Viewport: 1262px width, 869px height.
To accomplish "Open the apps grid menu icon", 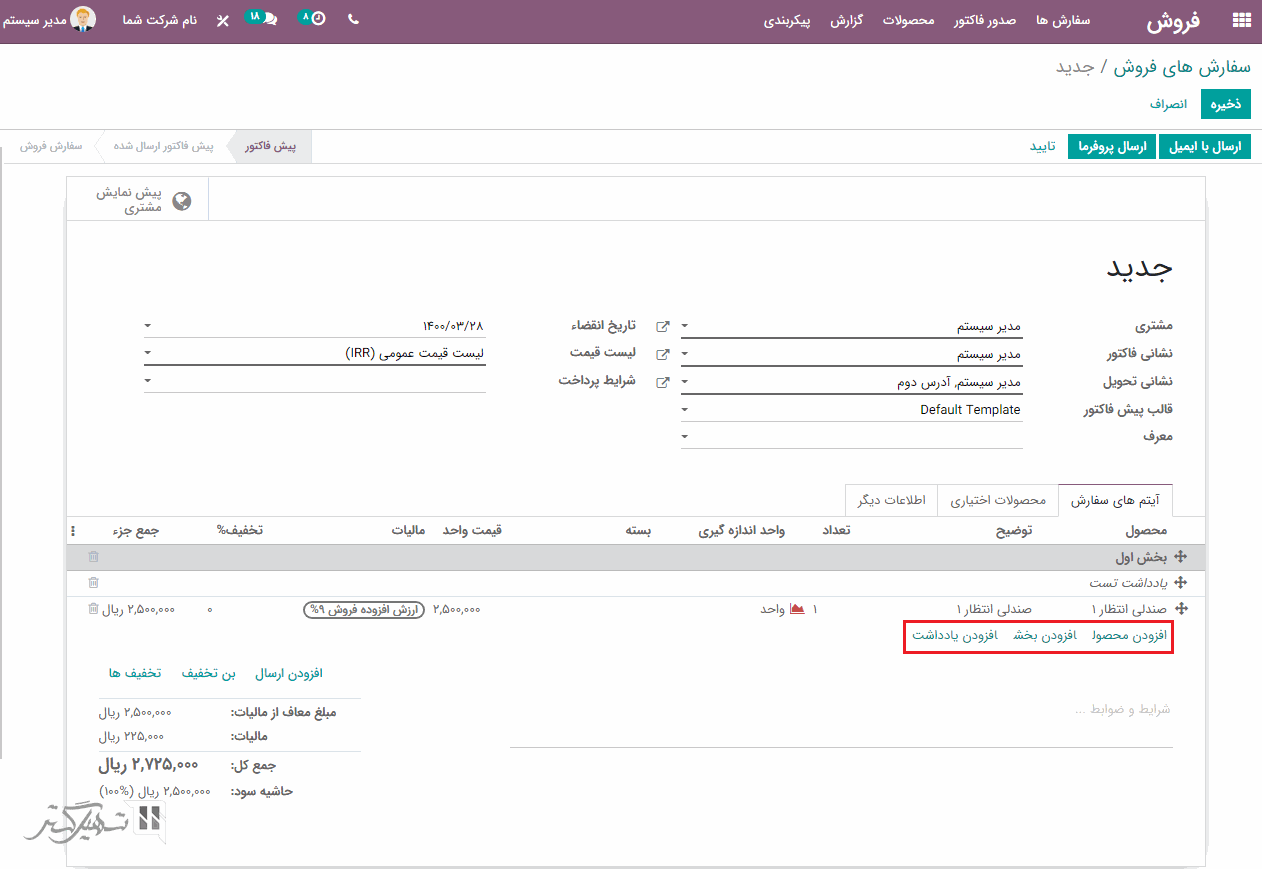I will 1241,20.
